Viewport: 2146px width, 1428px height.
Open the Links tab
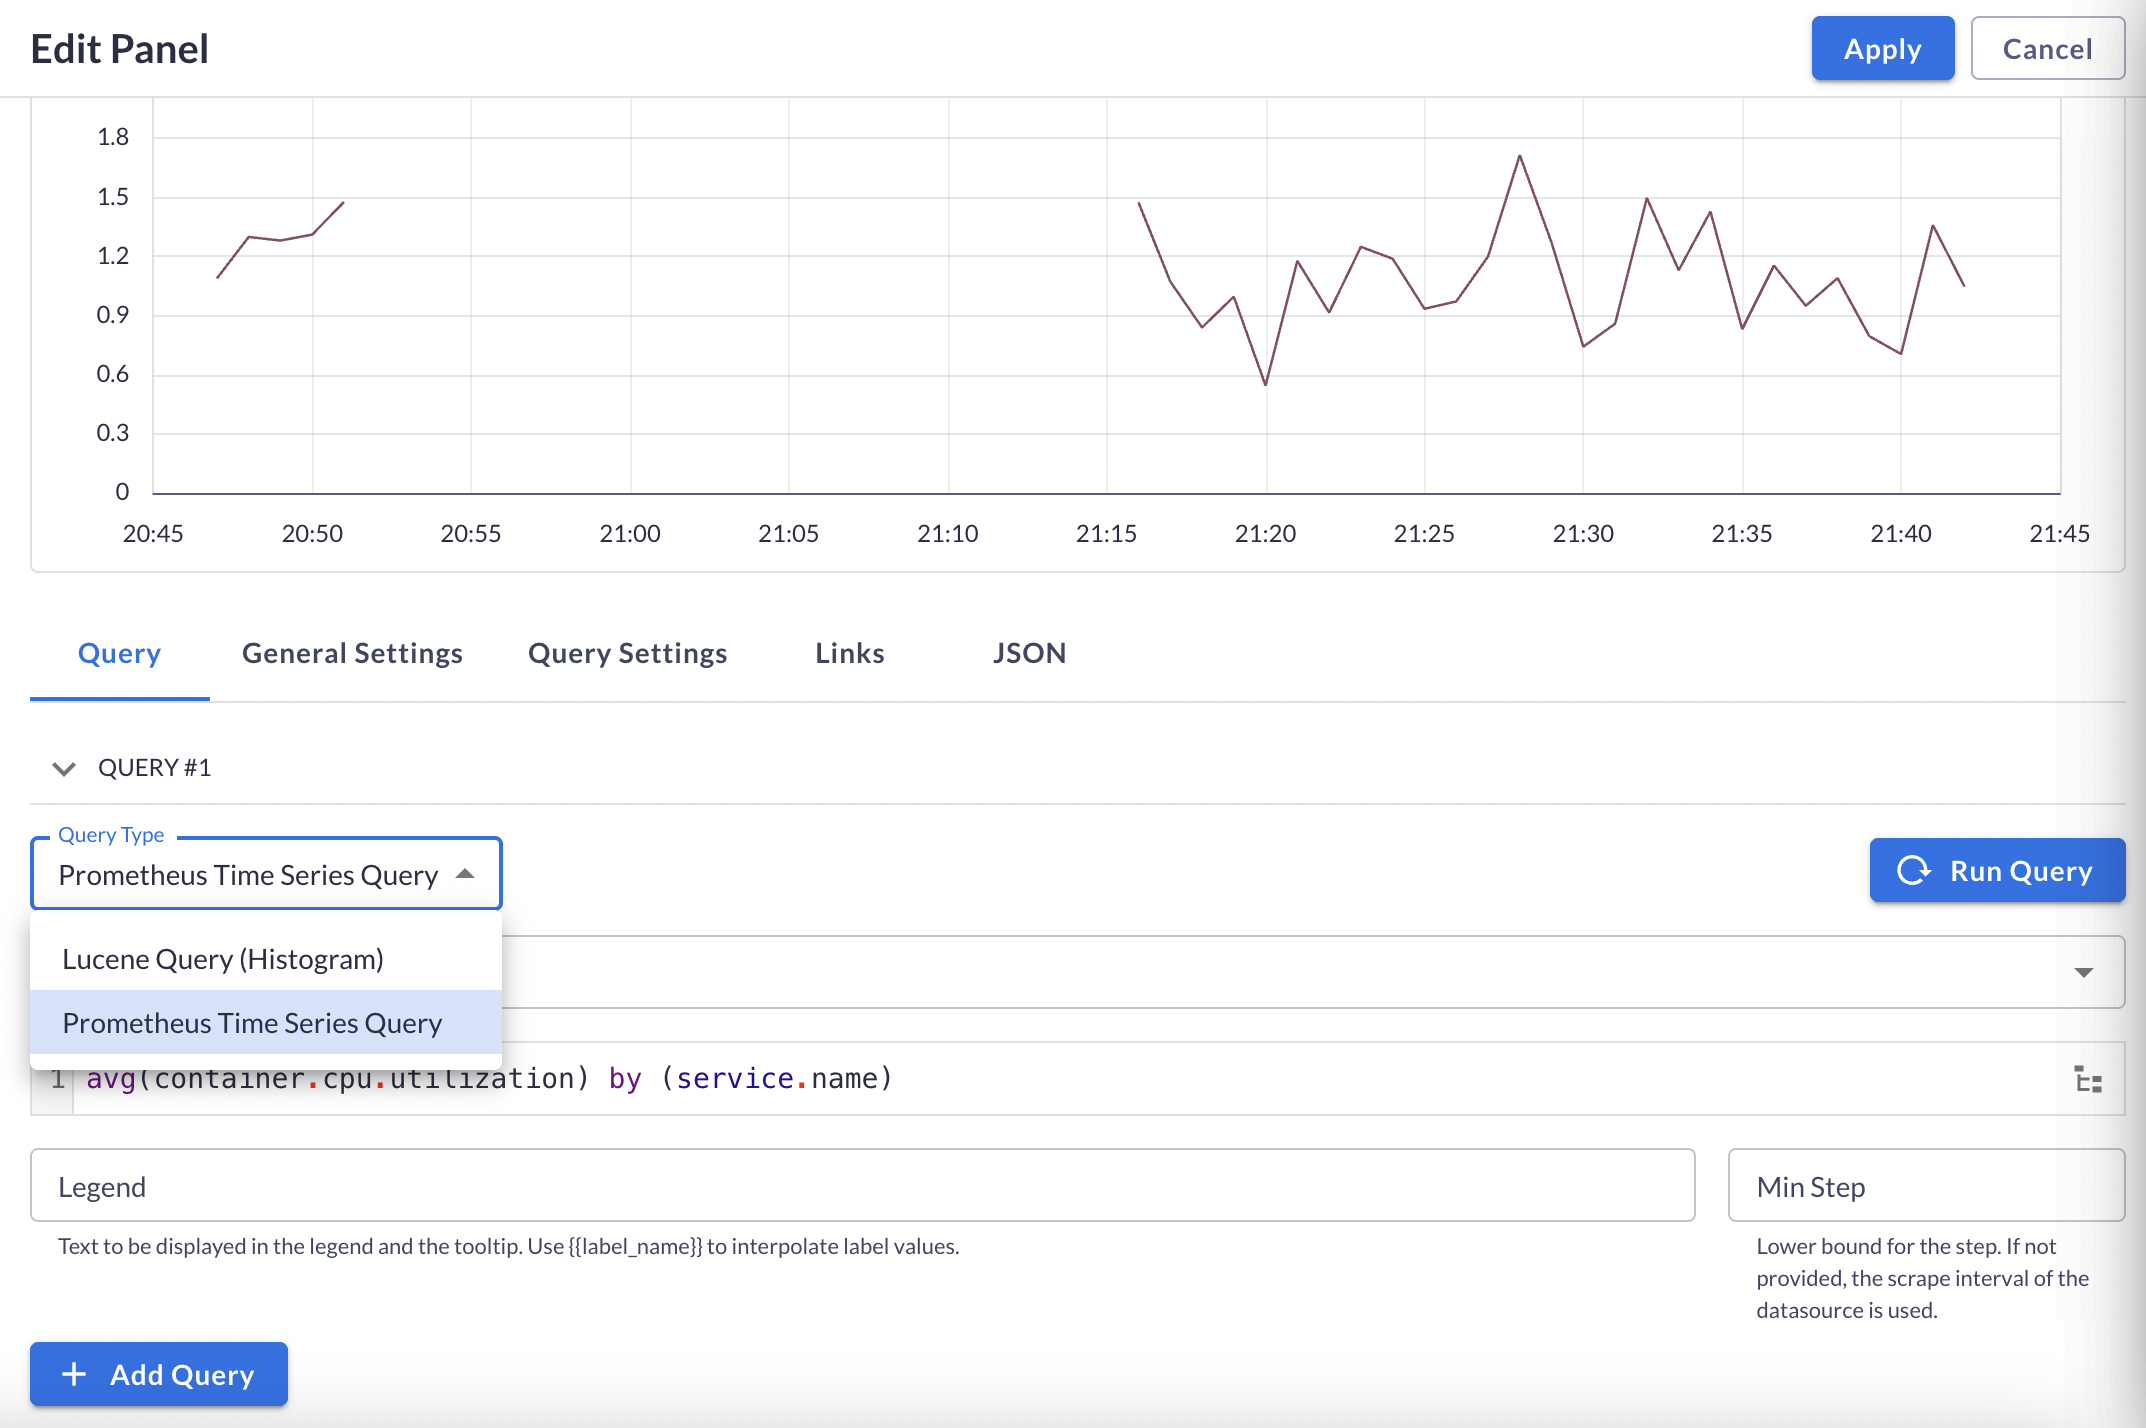(849, 653)
